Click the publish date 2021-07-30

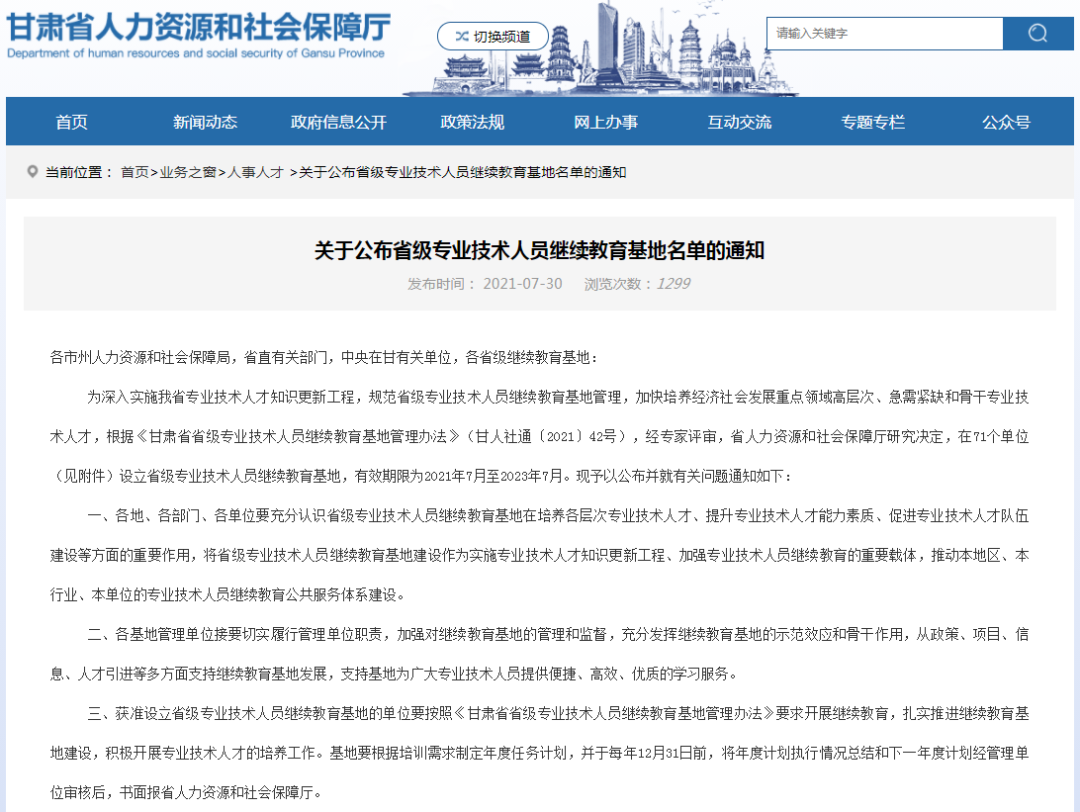[522, 284]
